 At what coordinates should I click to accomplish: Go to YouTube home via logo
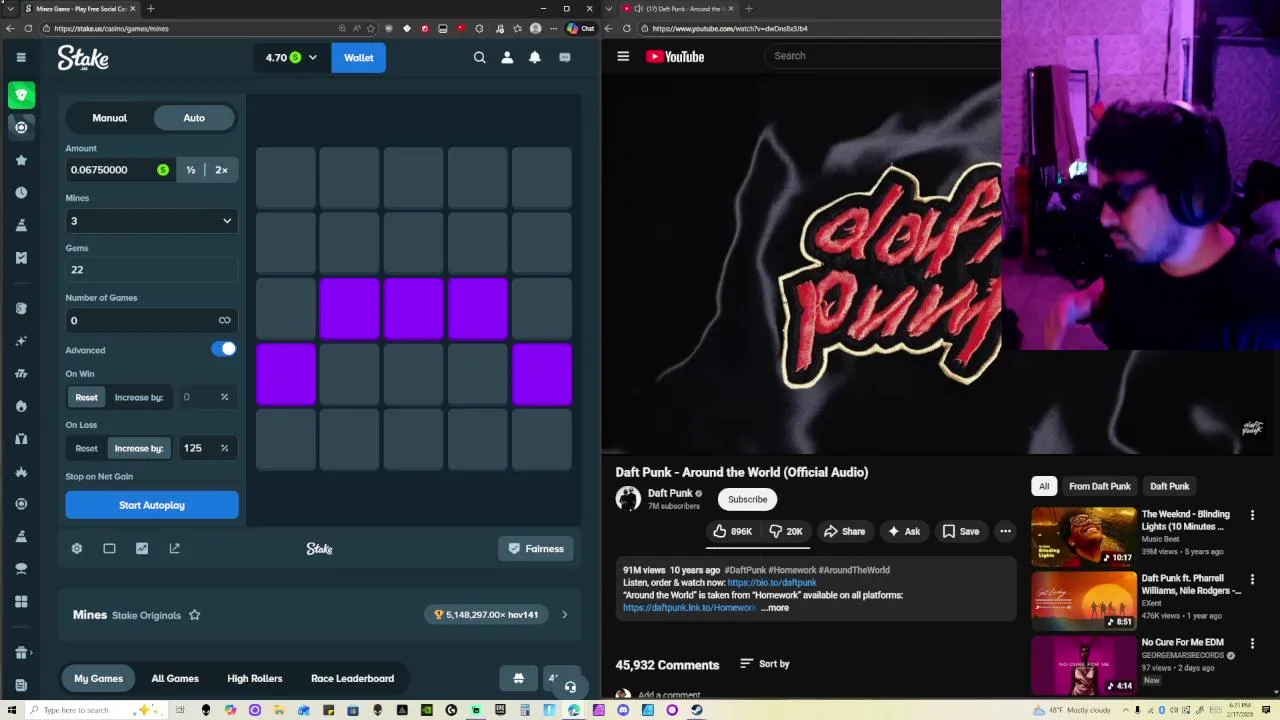pyautogui.click(x=675, y=56)
